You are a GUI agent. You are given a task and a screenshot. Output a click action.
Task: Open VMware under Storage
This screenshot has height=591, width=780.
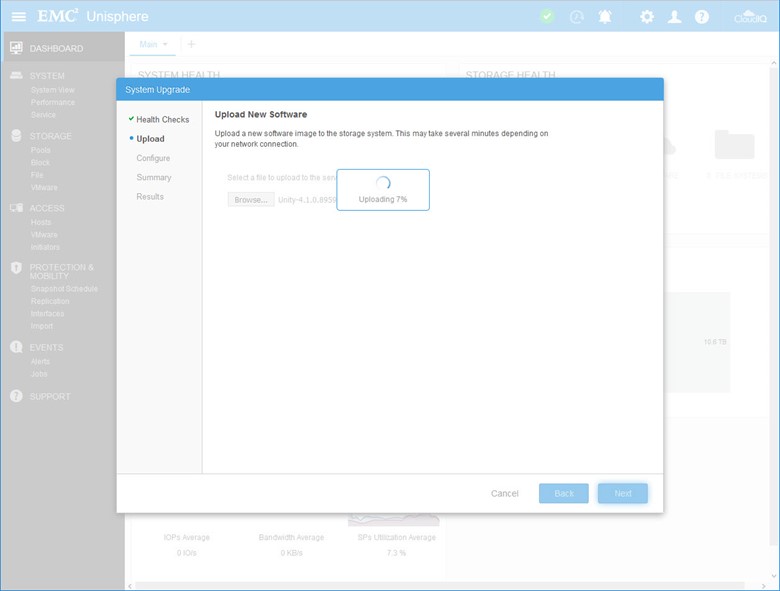pyautogui.click(x=44, y=188)
